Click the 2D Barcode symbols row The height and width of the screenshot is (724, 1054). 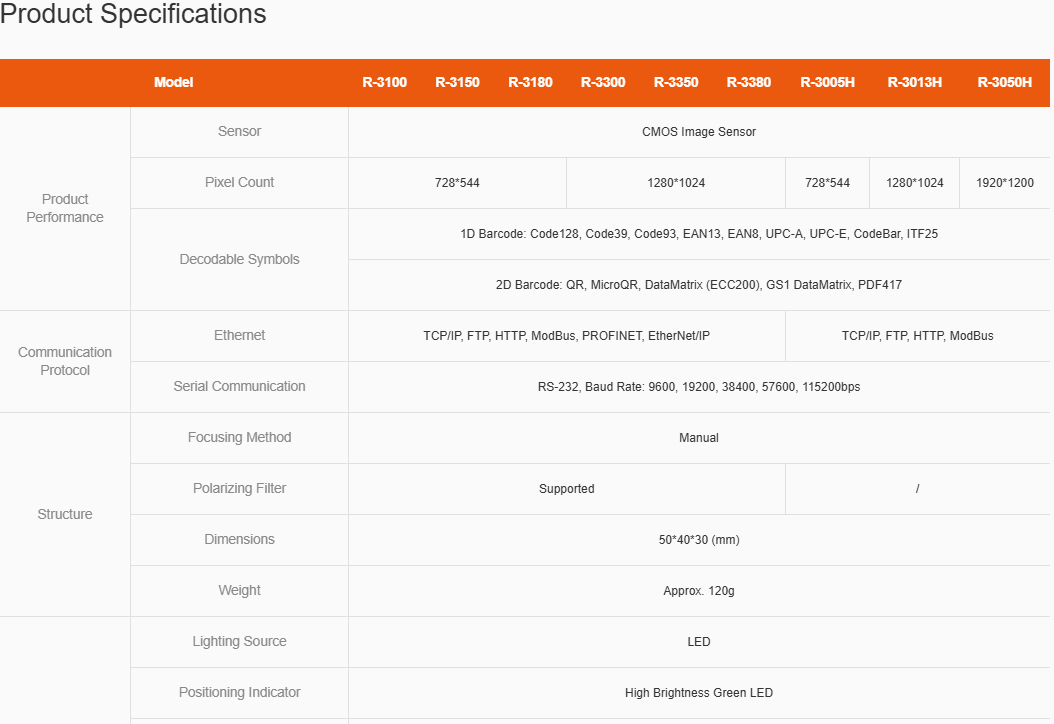click(698, 285)
